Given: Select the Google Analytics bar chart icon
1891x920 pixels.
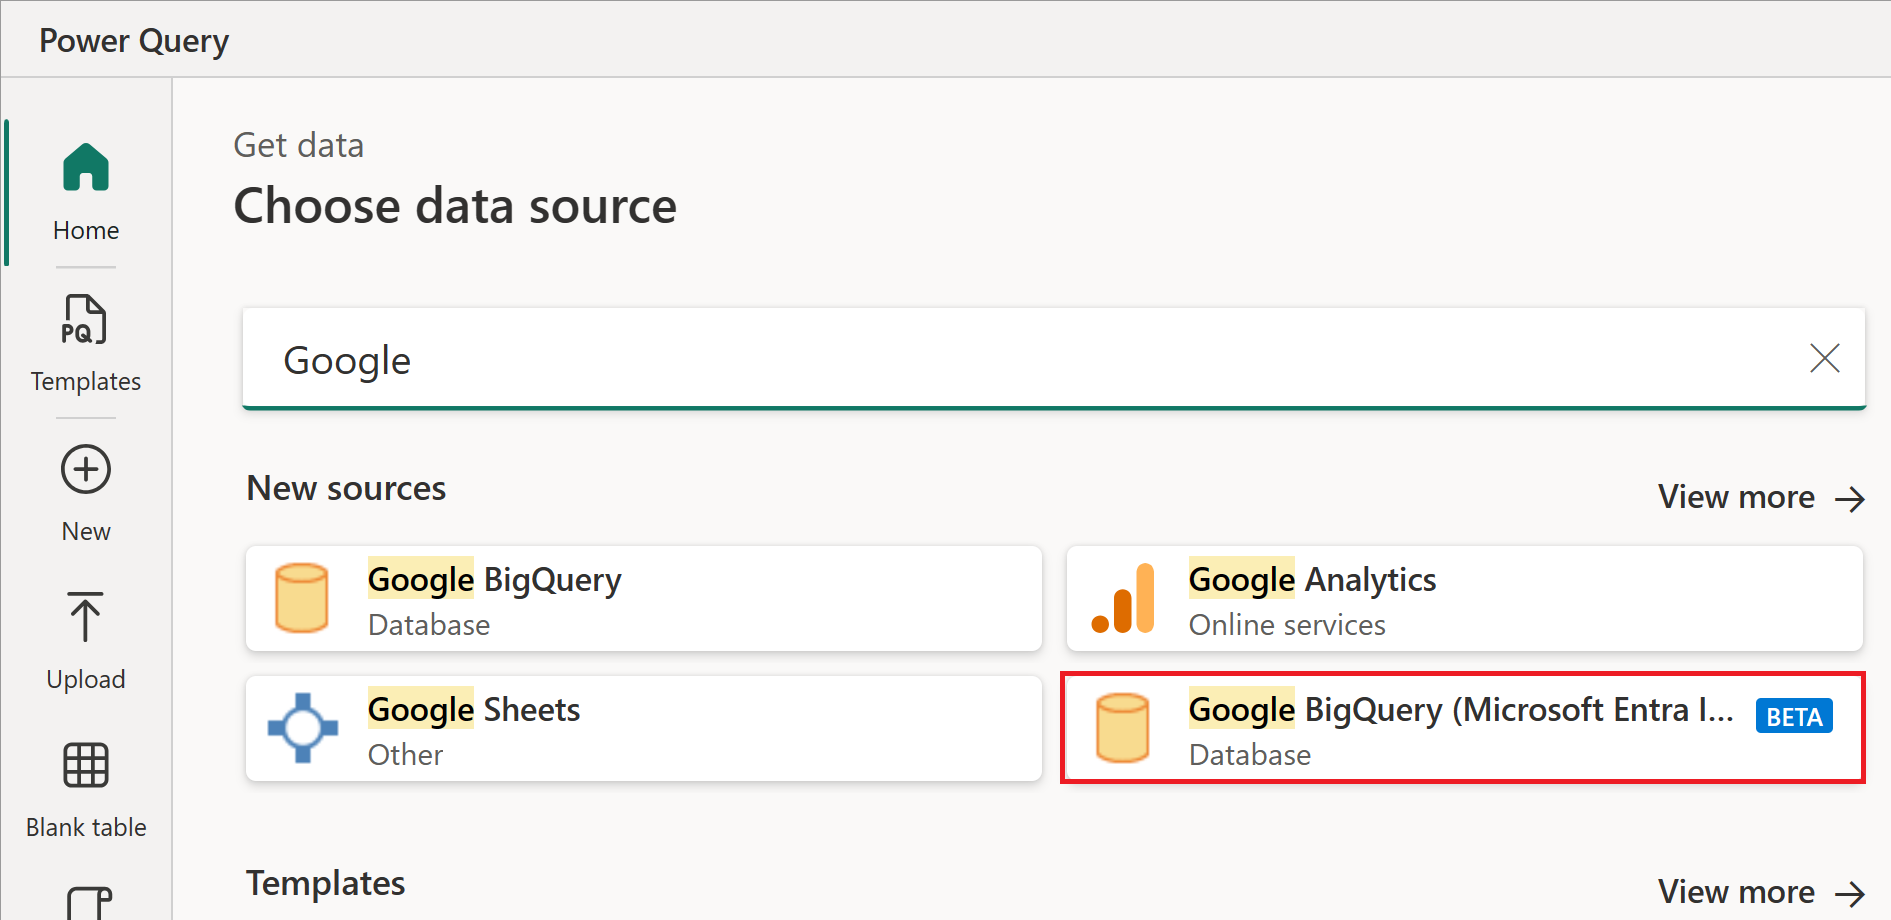Looking at the screenshot, I should [1123, 598].
